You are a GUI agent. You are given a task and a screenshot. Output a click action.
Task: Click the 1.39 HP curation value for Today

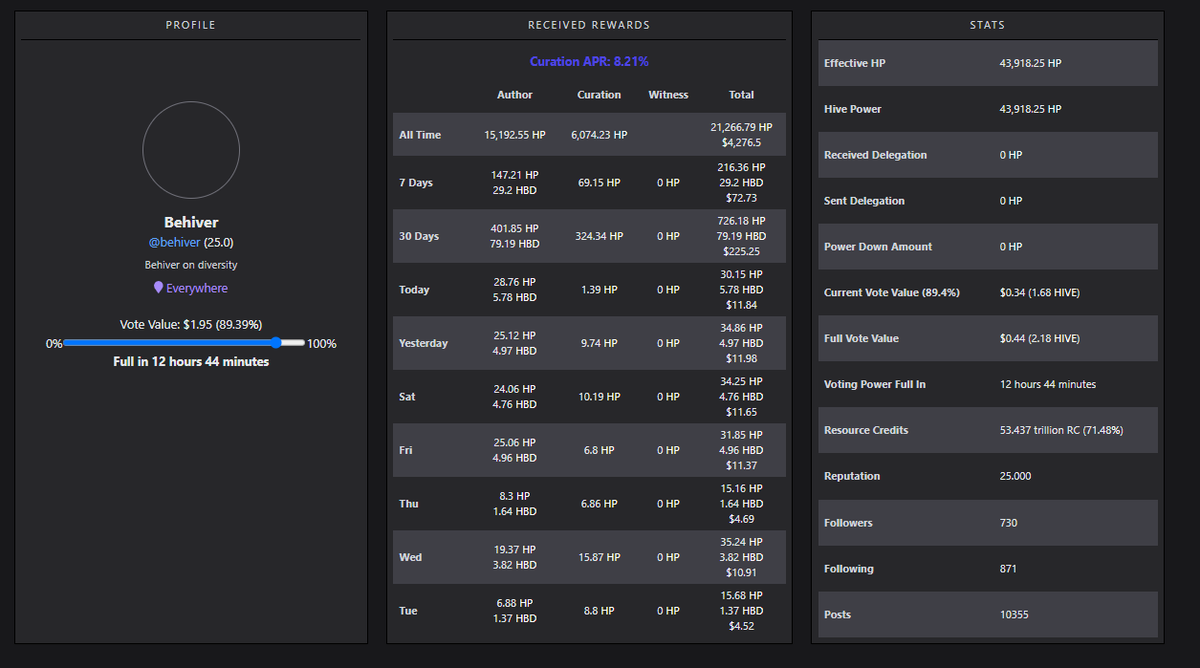click(599, 290)
